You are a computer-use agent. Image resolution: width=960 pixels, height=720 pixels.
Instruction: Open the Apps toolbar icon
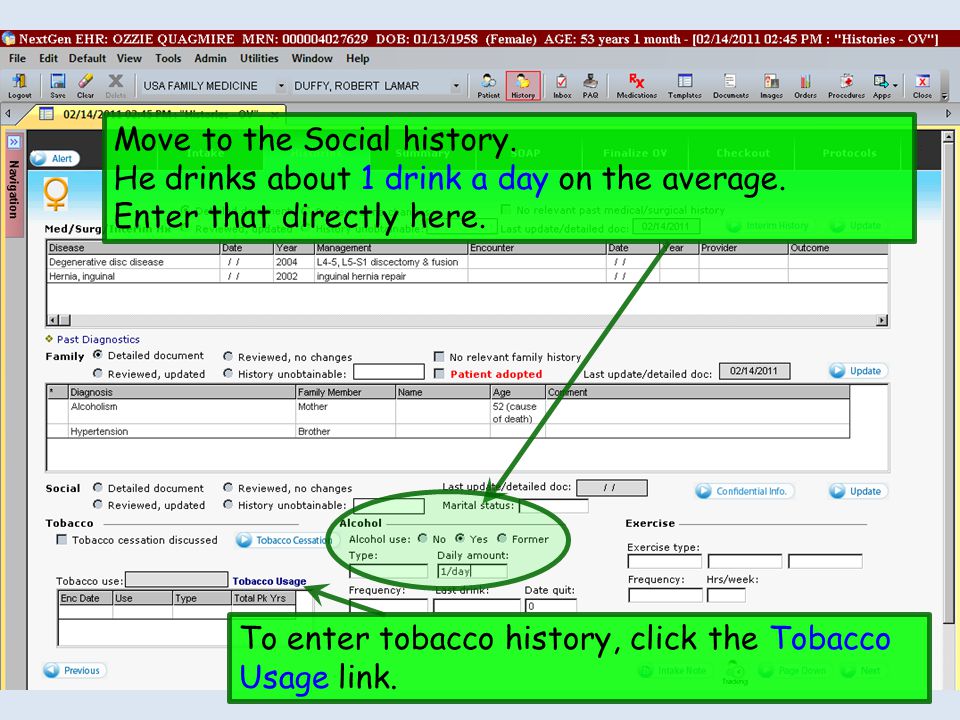point(881,85)
